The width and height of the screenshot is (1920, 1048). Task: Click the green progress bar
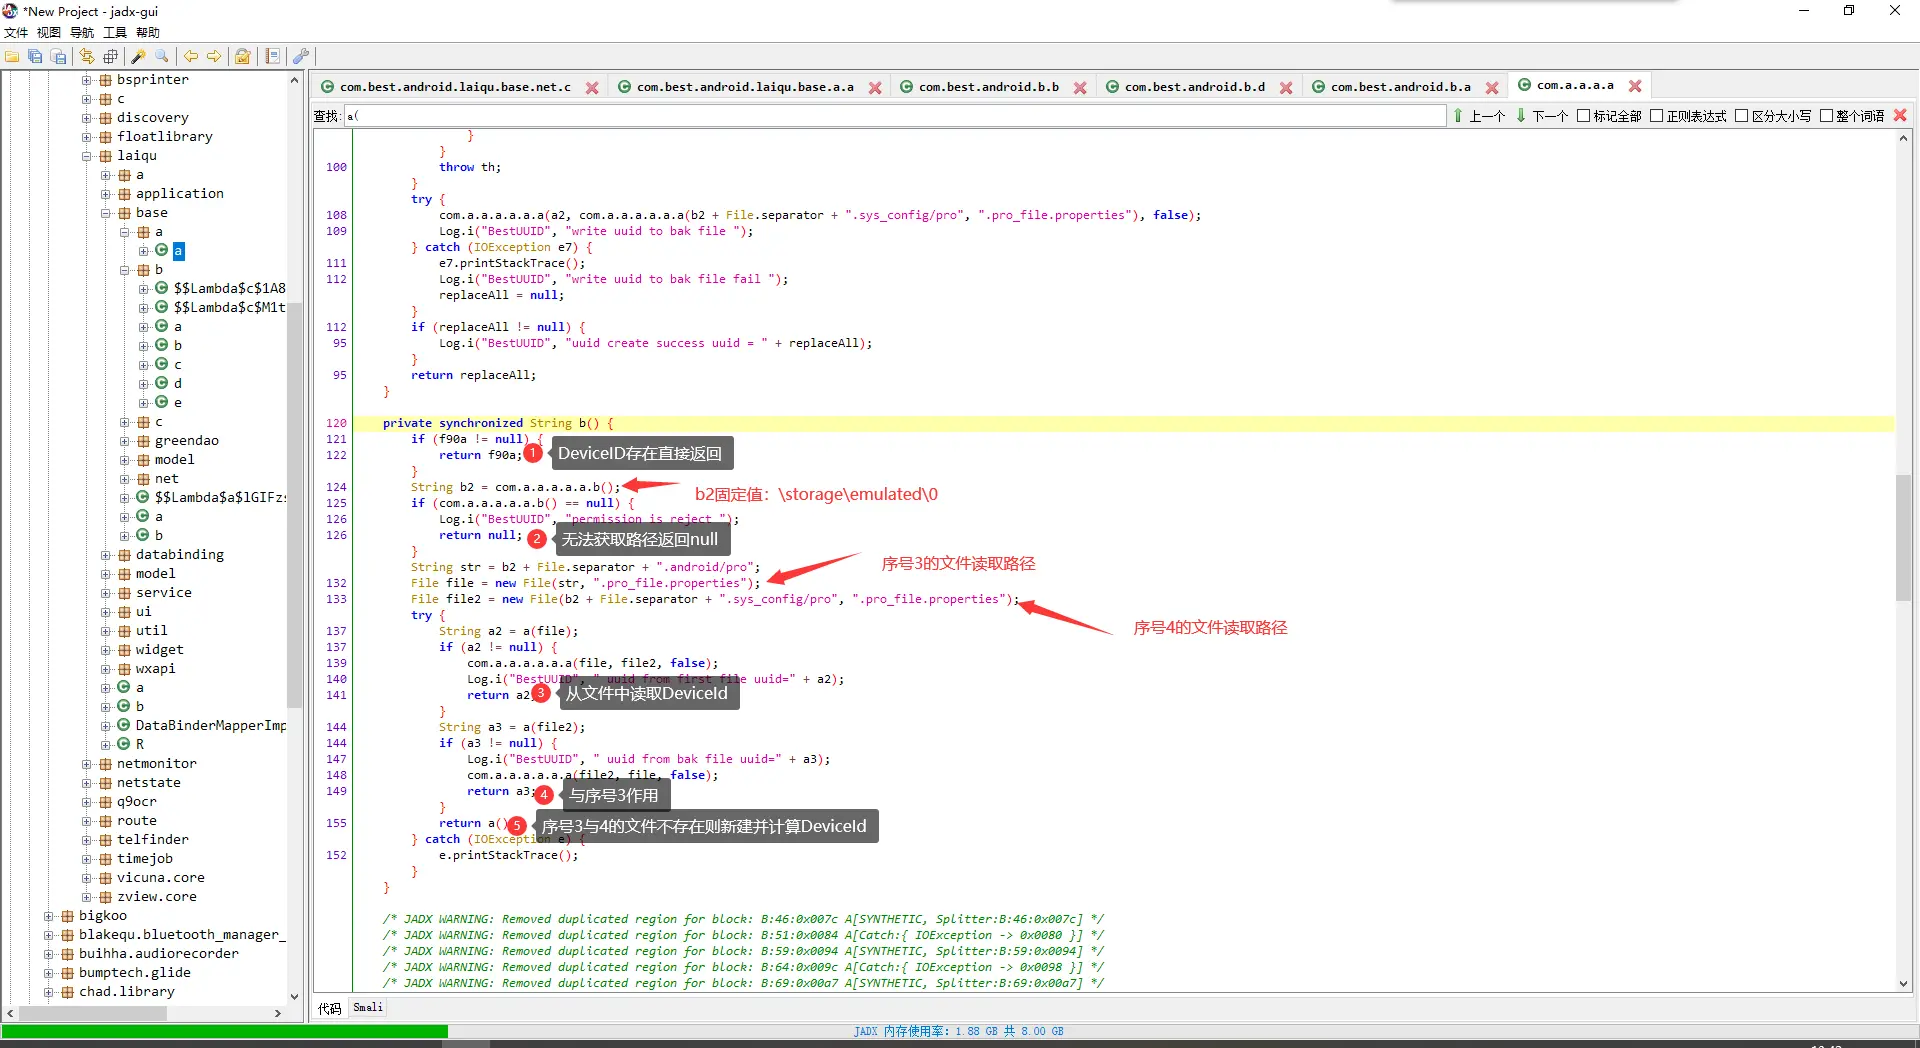225,1031
